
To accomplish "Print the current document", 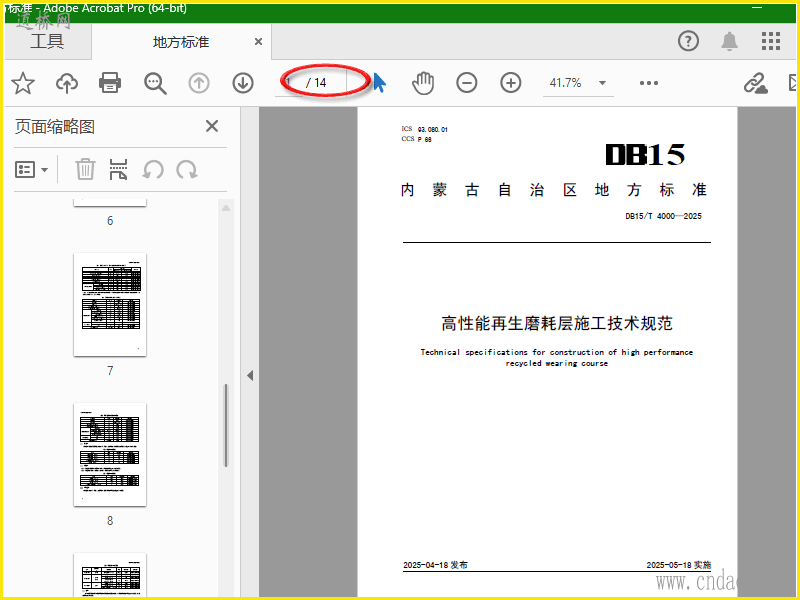I will click(110, 83).
